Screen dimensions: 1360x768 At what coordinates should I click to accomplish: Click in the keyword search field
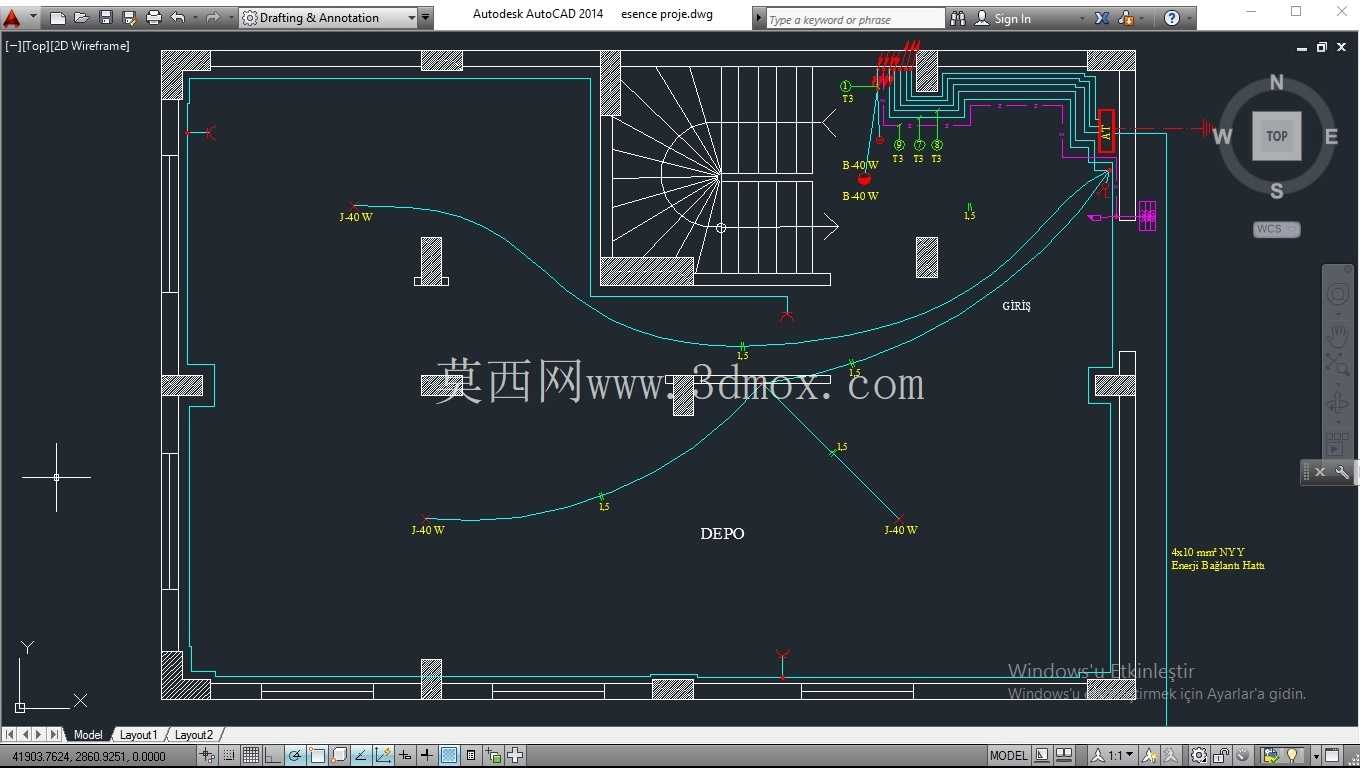point(855,19)
